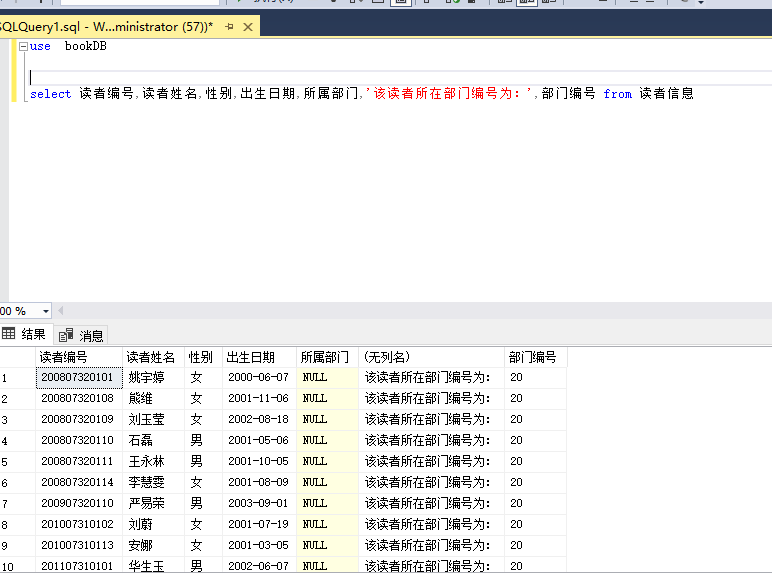The height and width of the screenshot is (575, 772).
Task: Select row header 5 in results grid
Action: (x=18, y=462)
